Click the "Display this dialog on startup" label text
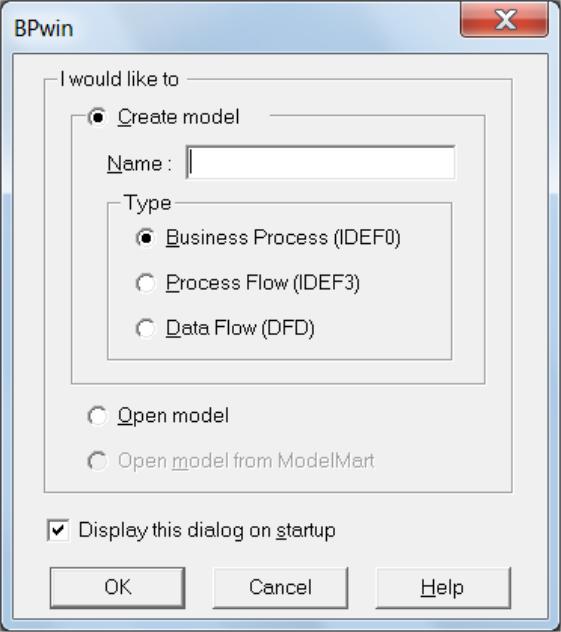This screenshot has height=632, width=561. point(207,530)
